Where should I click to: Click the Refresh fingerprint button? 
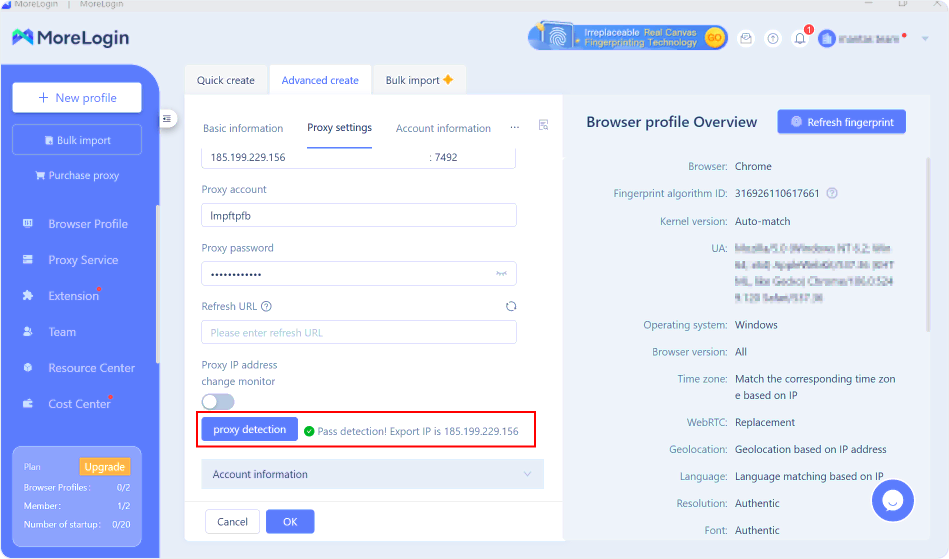pyautogui.click(x=841, y=122)
